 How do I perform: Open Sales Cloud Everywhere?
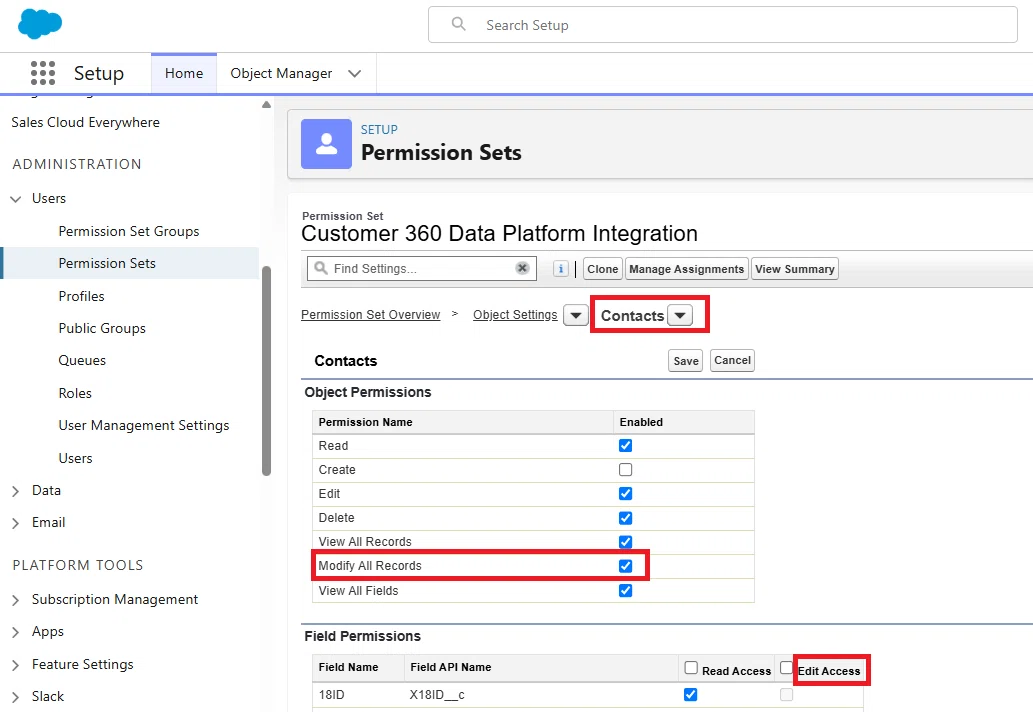[x=86, y=123]
